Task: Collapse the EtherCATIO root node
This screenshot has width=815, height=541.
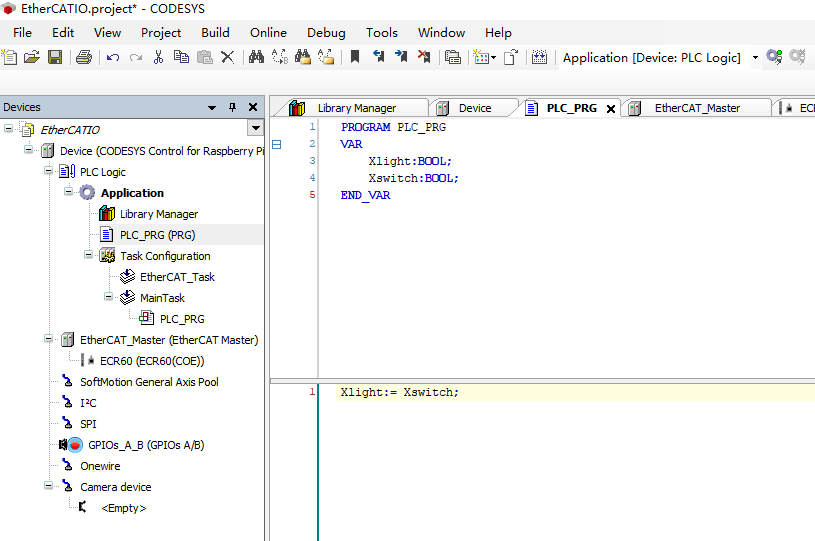Action: [8, 128]
